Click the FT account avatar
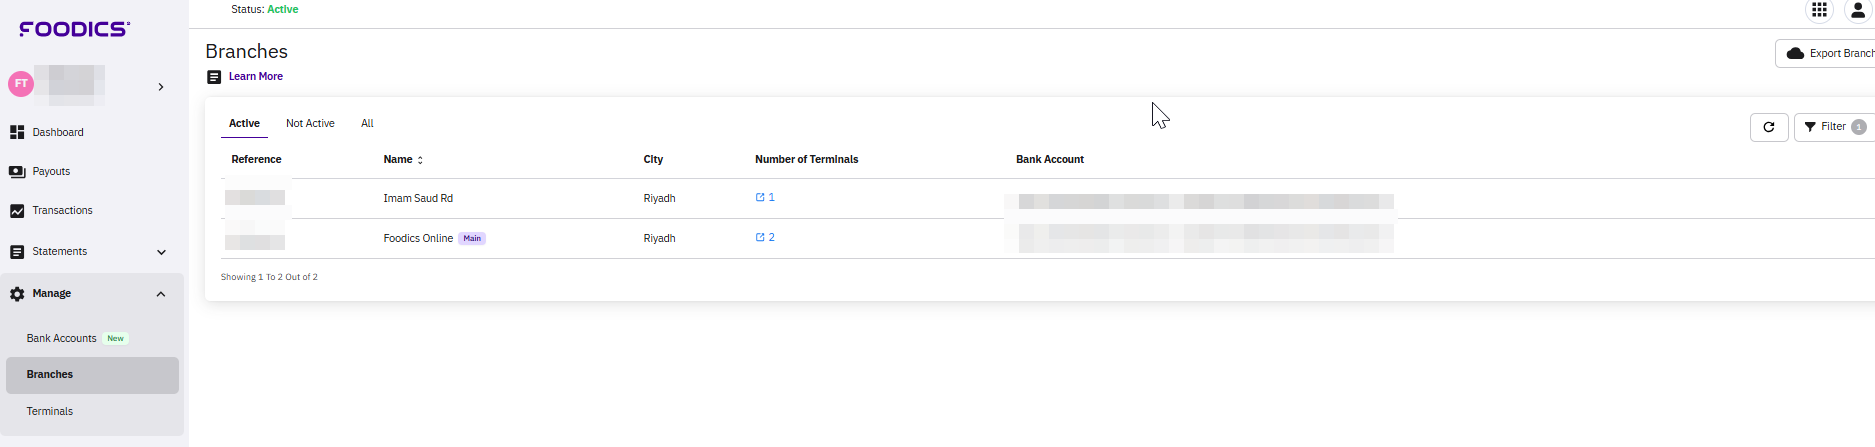The image size is (1875, 447). [21, 84]
